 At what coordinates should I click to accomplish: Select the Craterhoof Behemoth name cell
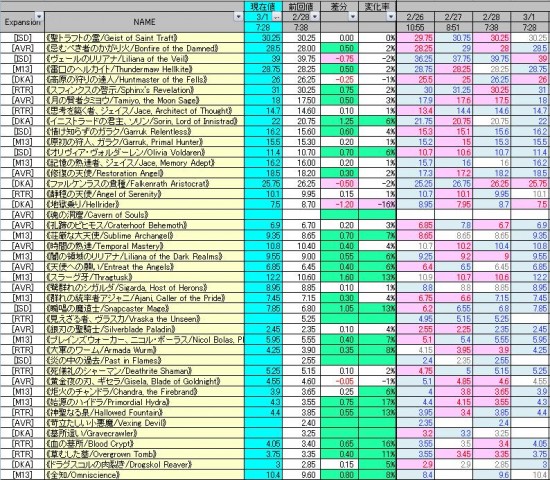144,225
